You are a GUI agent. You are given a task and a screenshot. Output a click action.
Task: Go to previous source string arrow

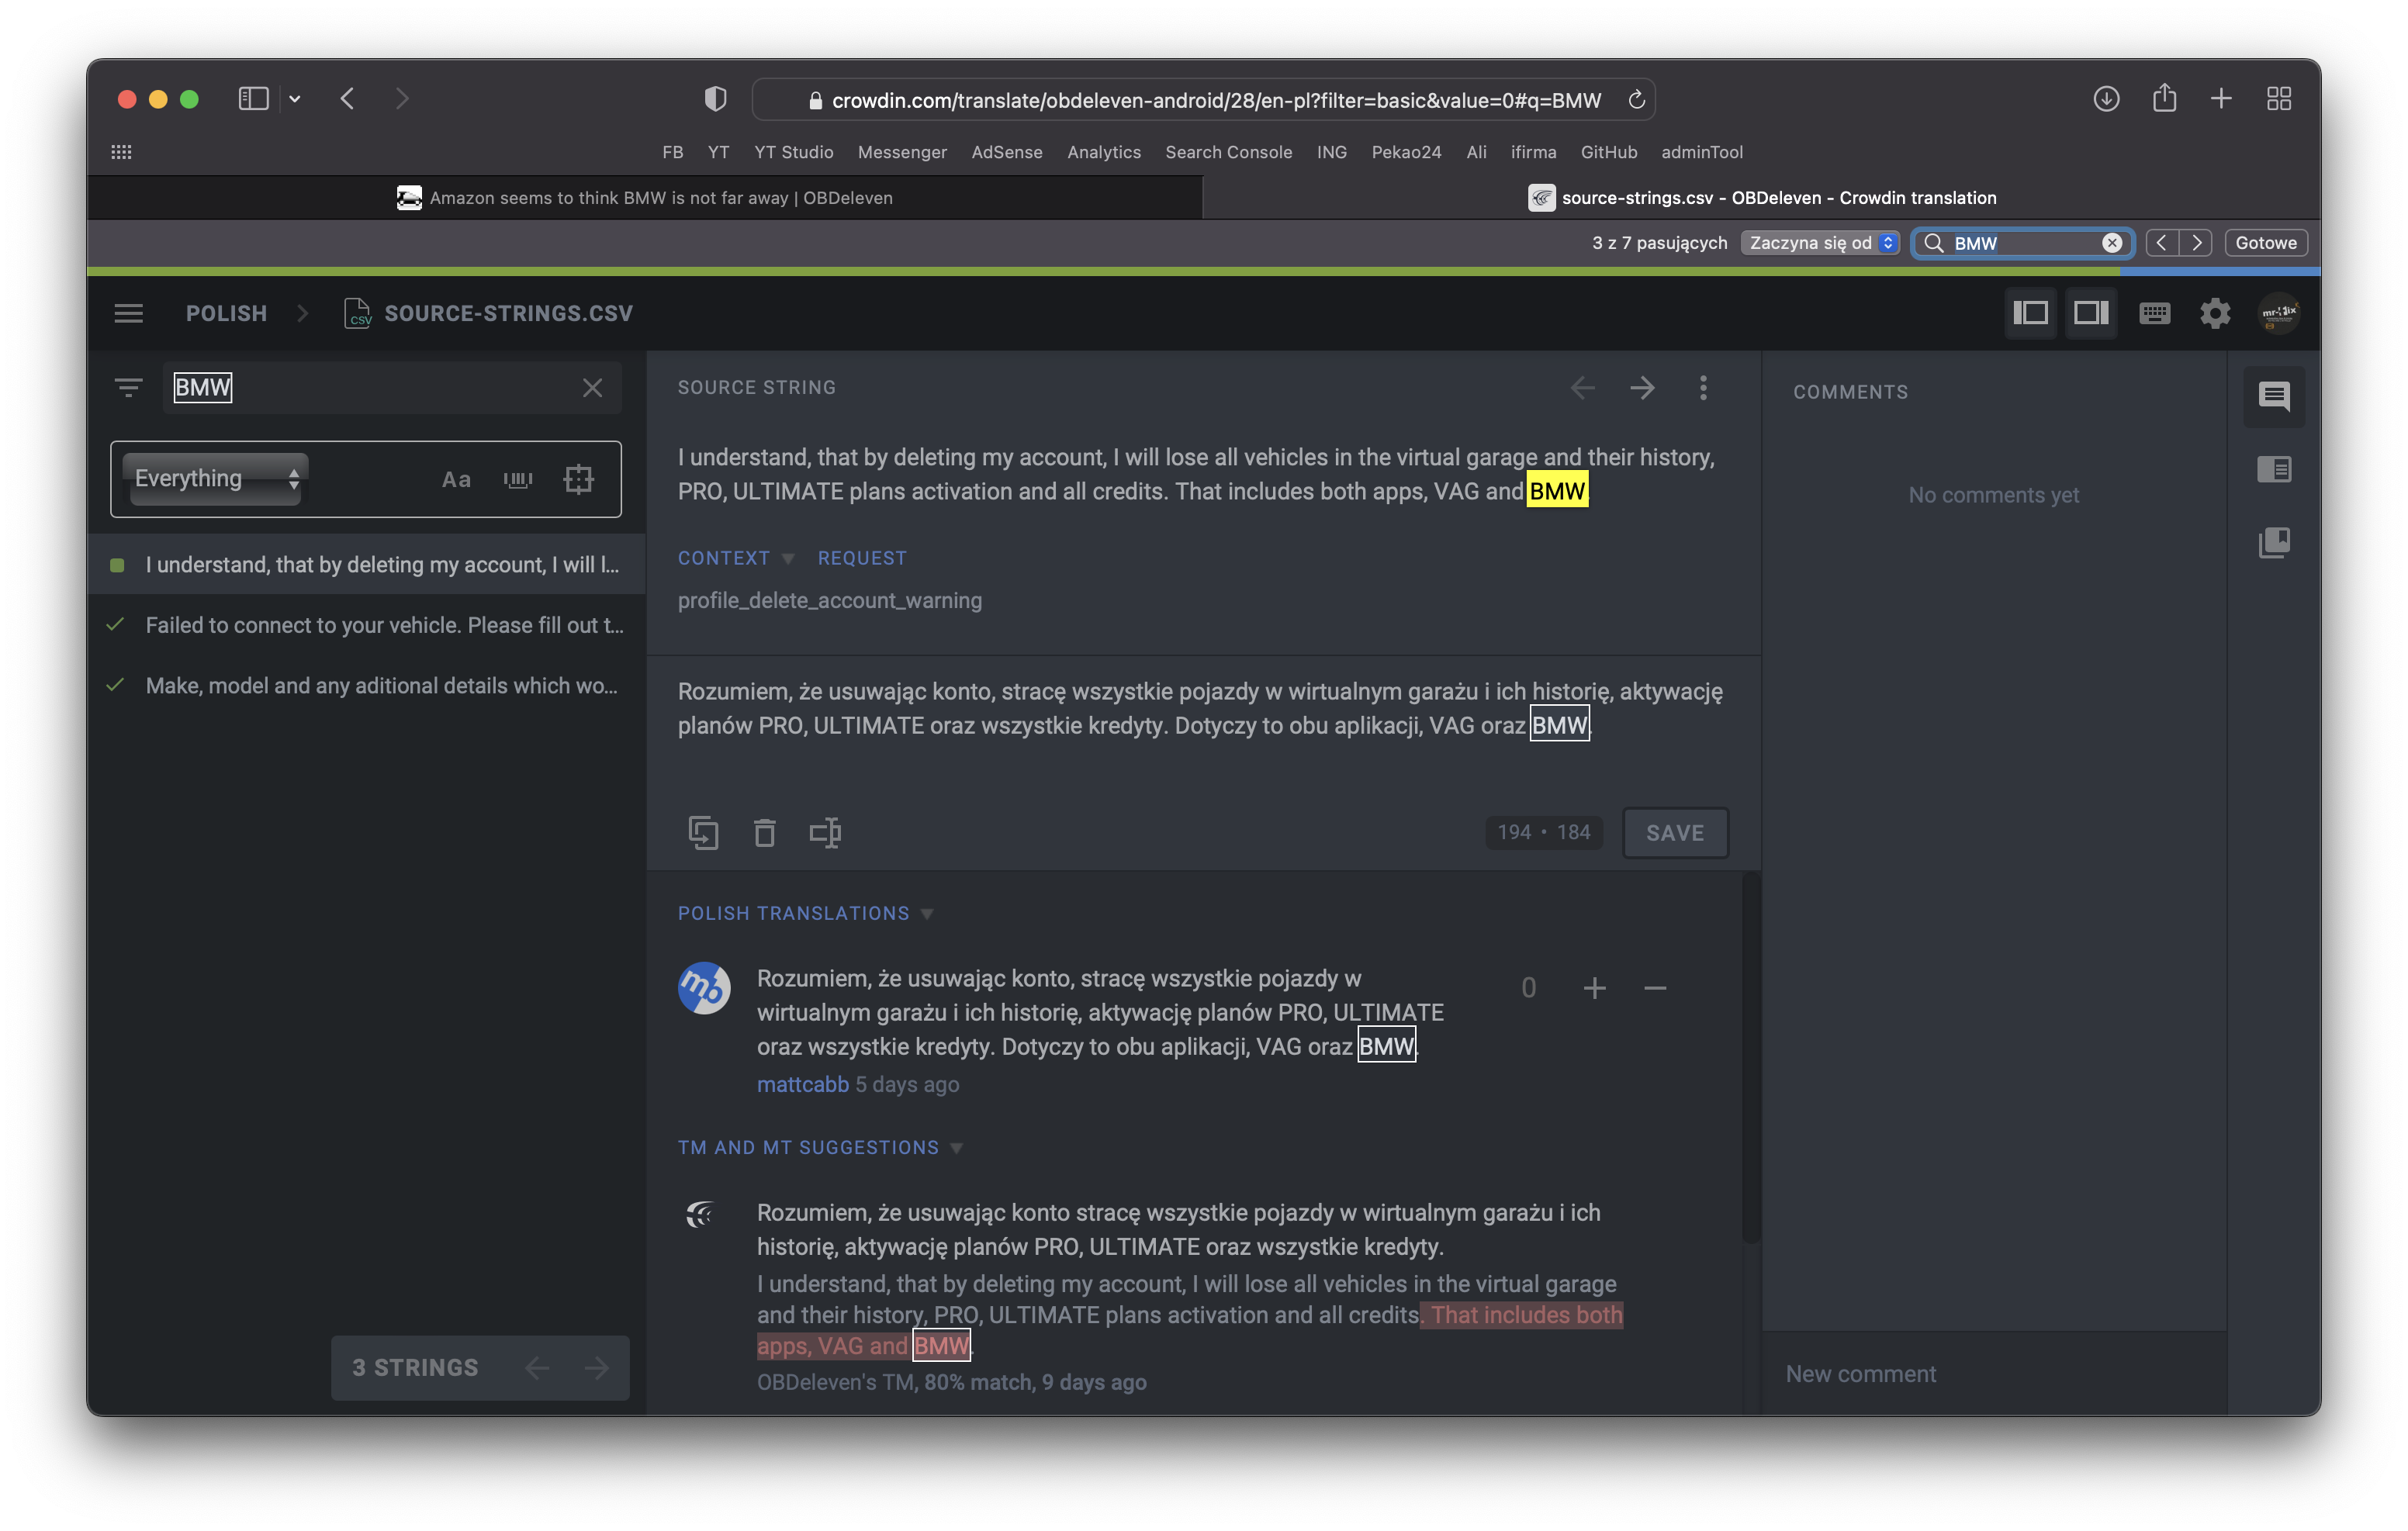click(x=1582, y=388)
